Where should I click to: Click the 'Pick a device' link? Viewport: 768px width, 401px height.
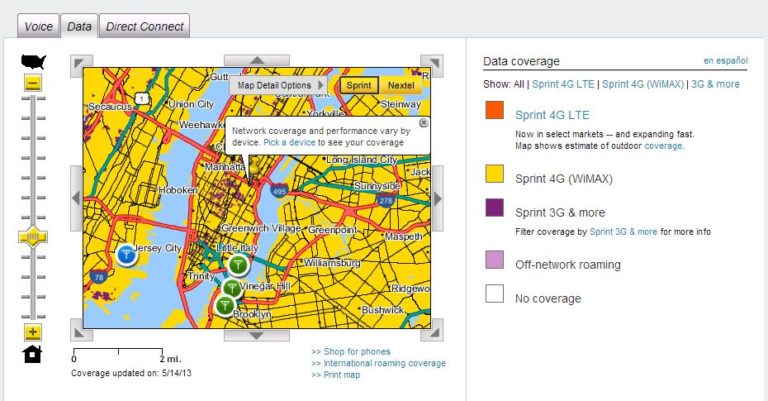[289, 143]
